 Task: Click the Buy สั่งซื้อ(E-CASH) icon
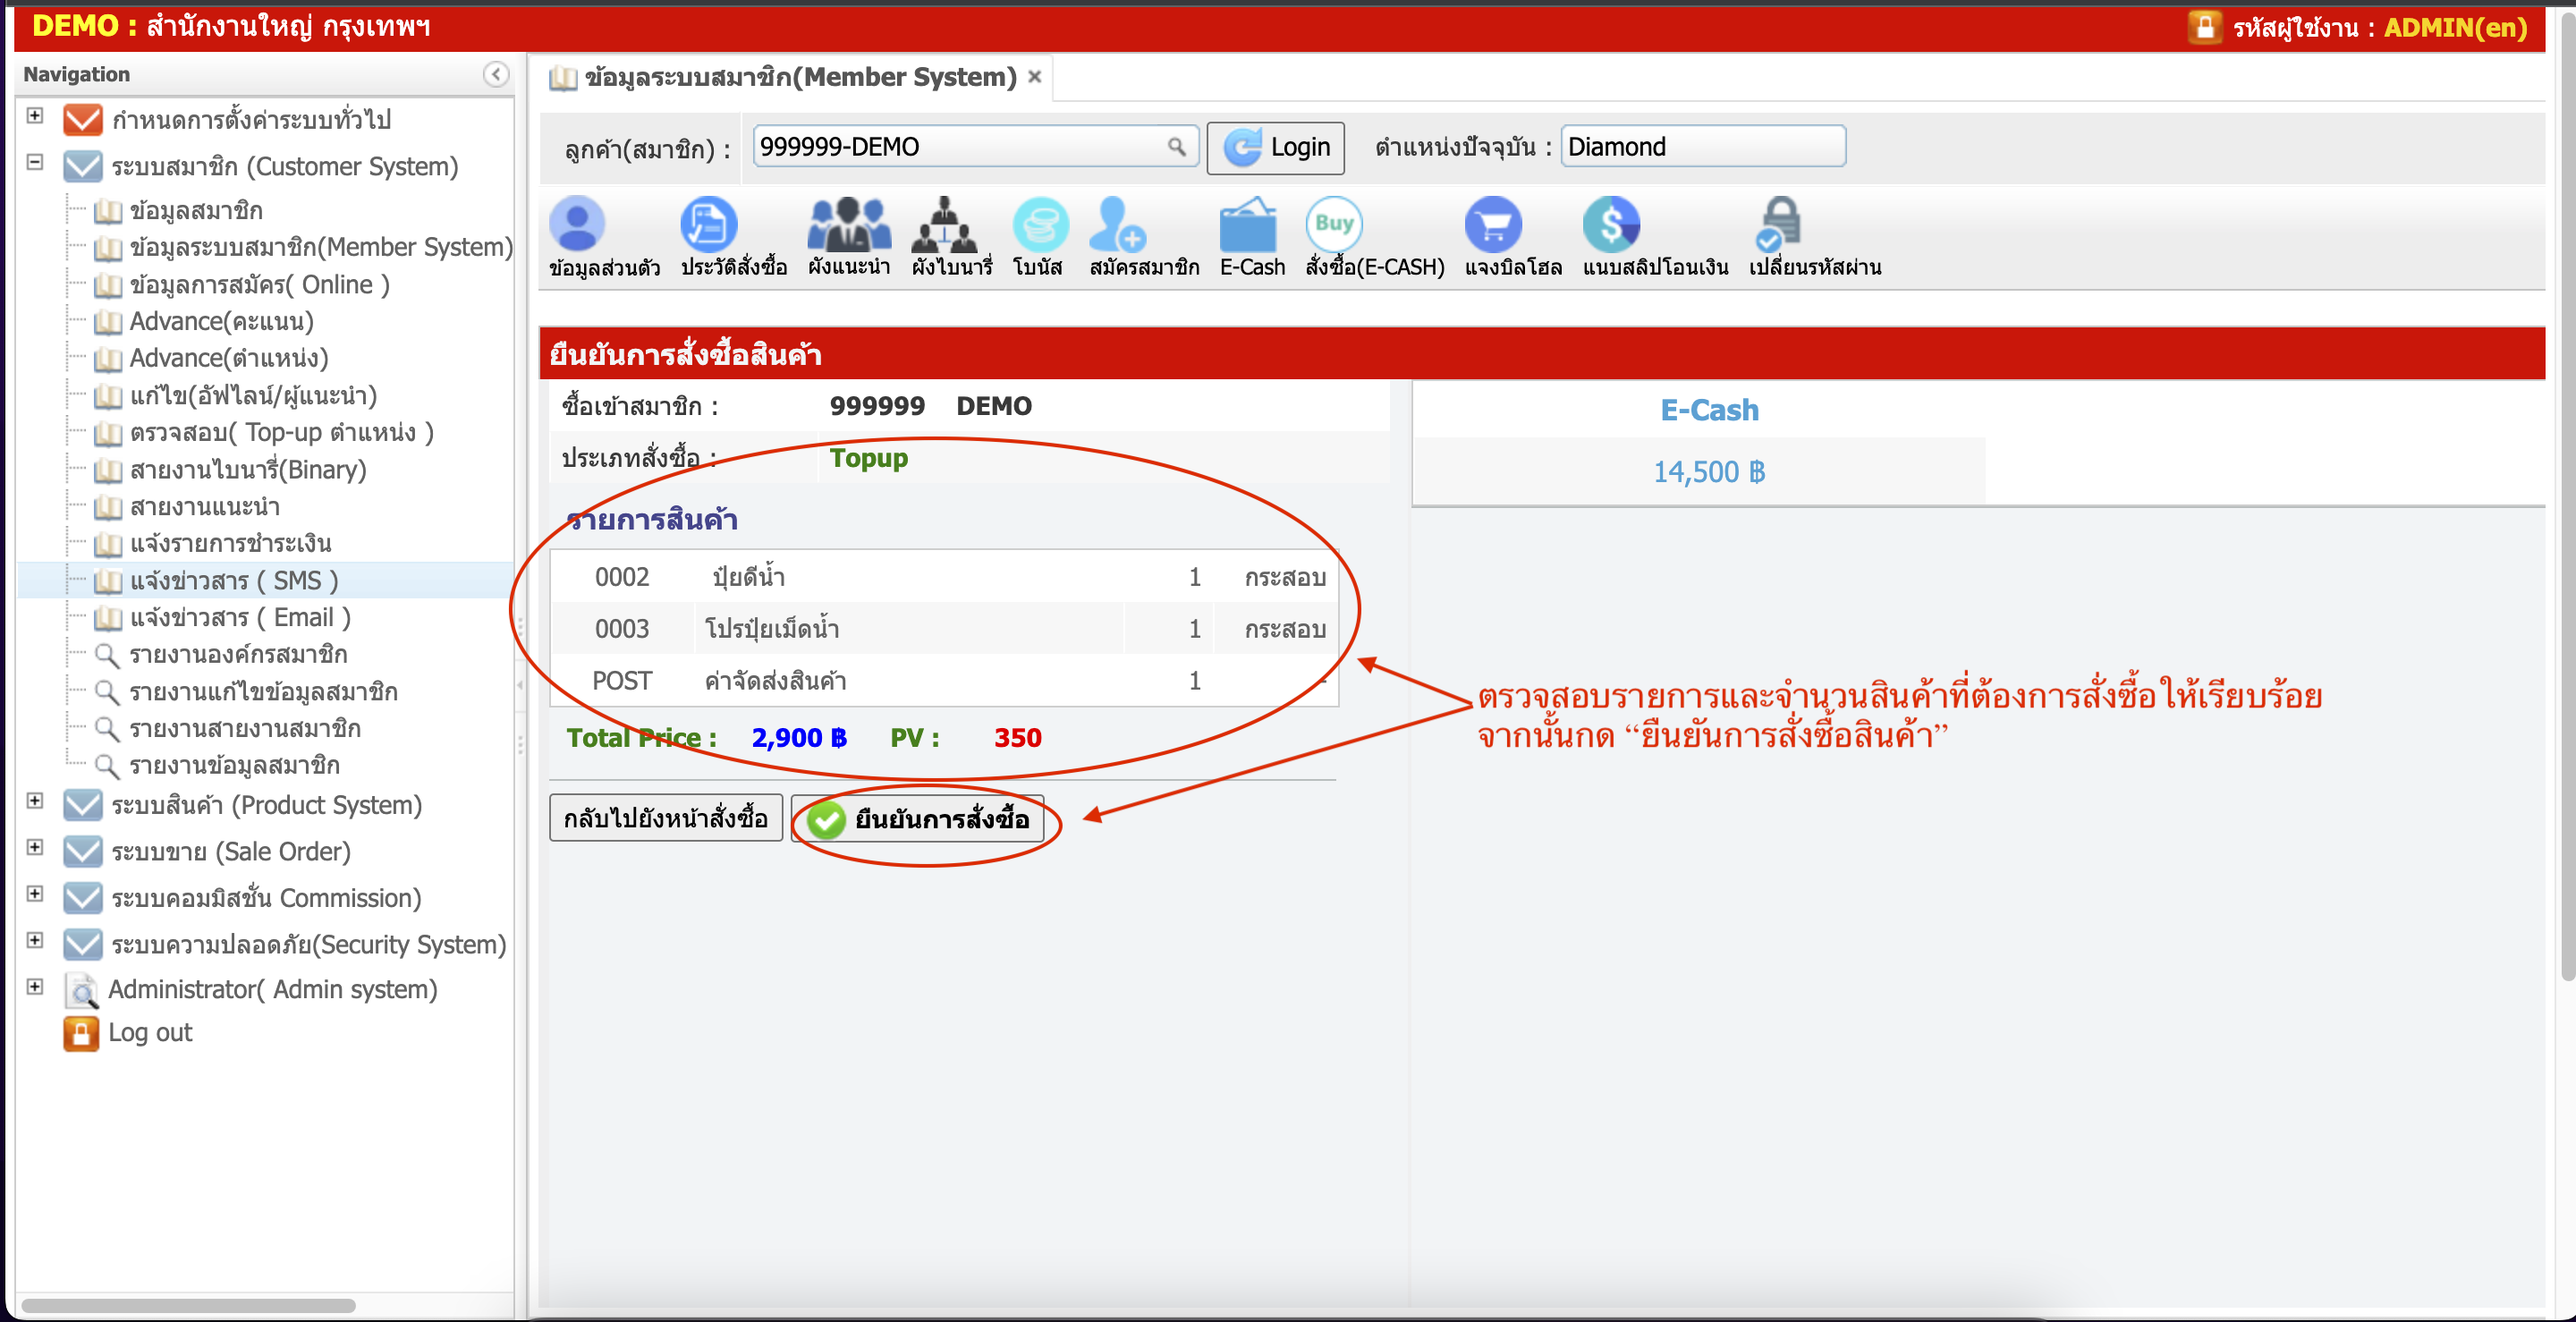[1333, 224]
